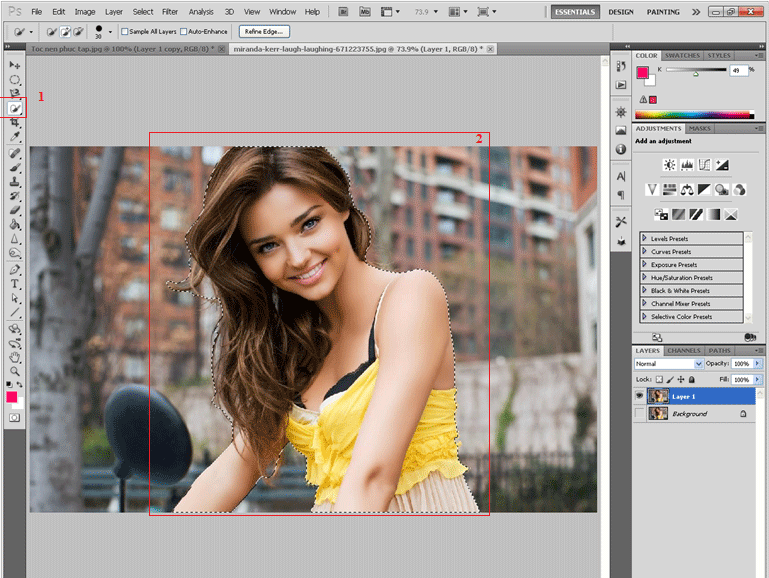Select the Quick Selection tool
Screen dimensions: 769x578
(15, 108)
